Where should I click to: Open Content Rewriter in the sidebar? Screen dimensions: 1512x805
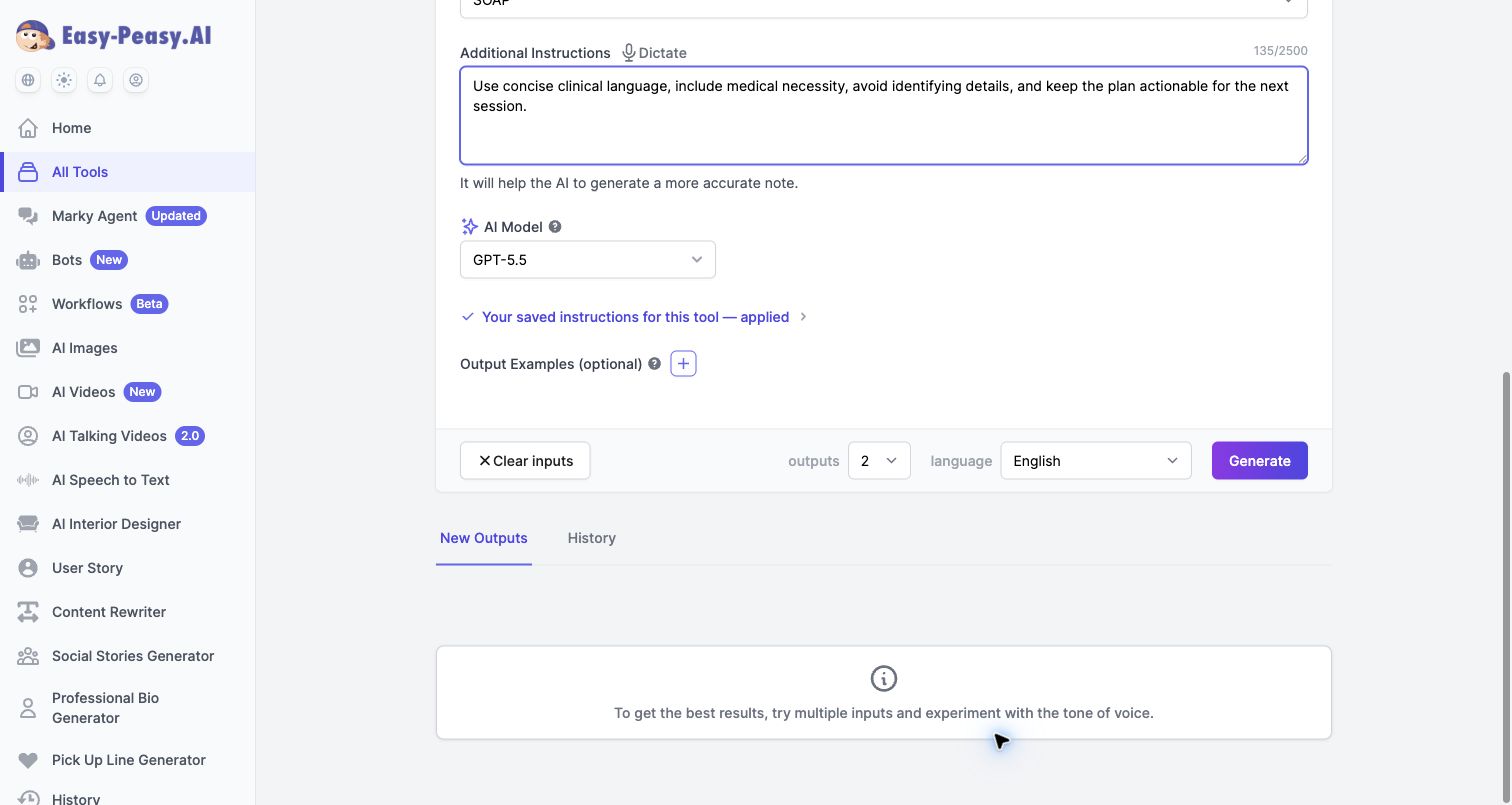tap(128, 612)
